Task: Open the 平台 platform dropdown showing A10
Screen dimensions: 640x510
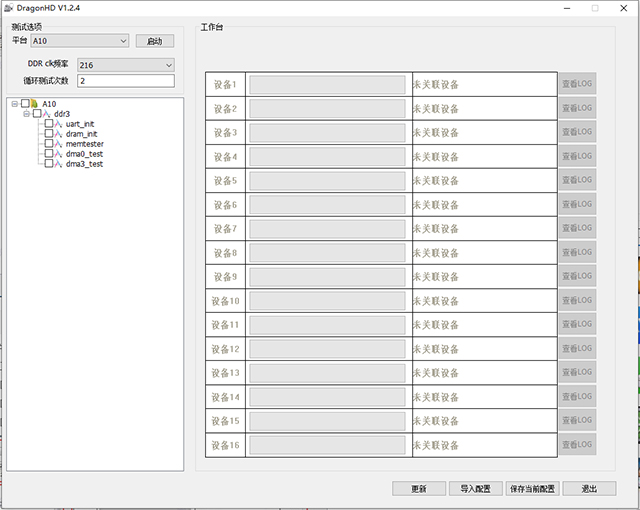Action: tap(80, 41)
